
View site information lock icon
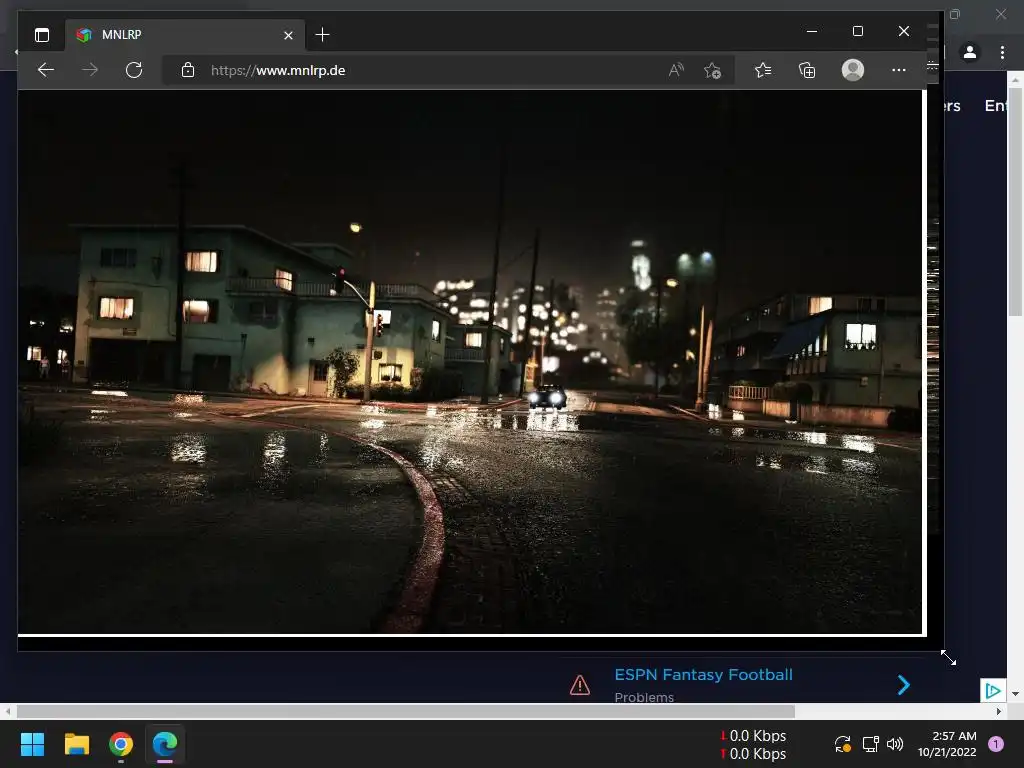[x=188, y=70]
